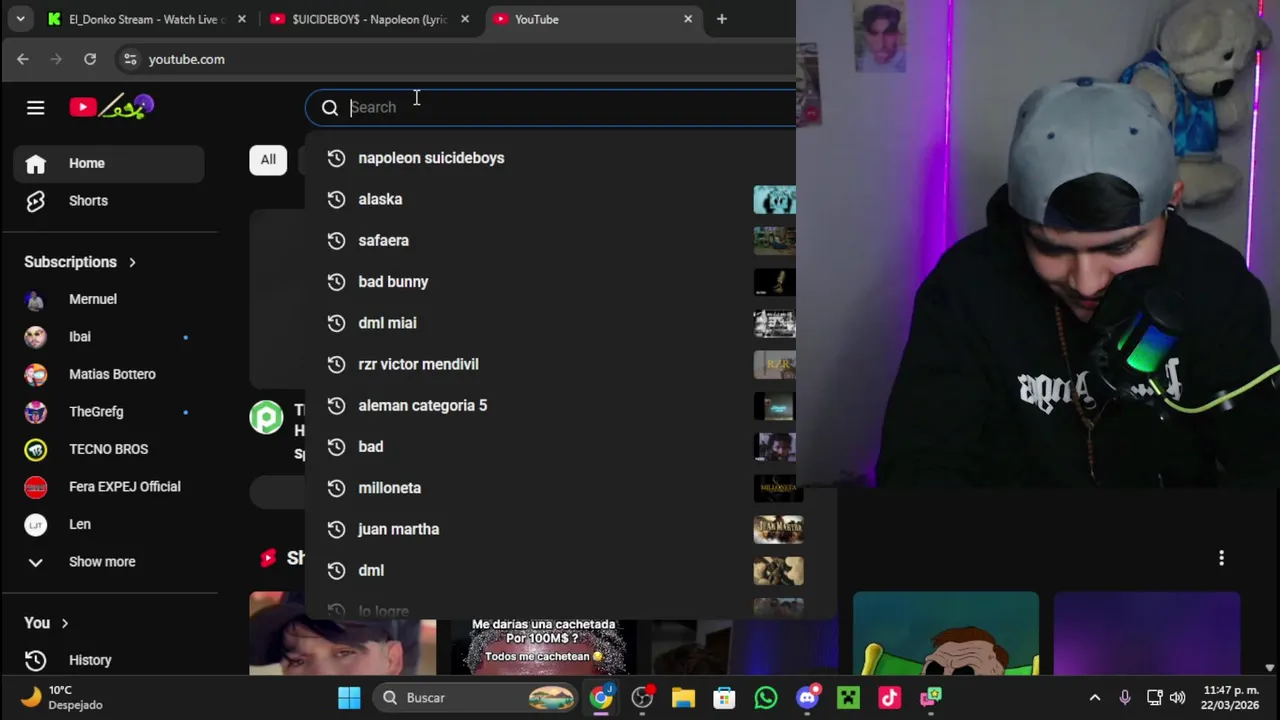Open TikTok from the taskbar
The image size is (1280, 720).
point(889,697)
